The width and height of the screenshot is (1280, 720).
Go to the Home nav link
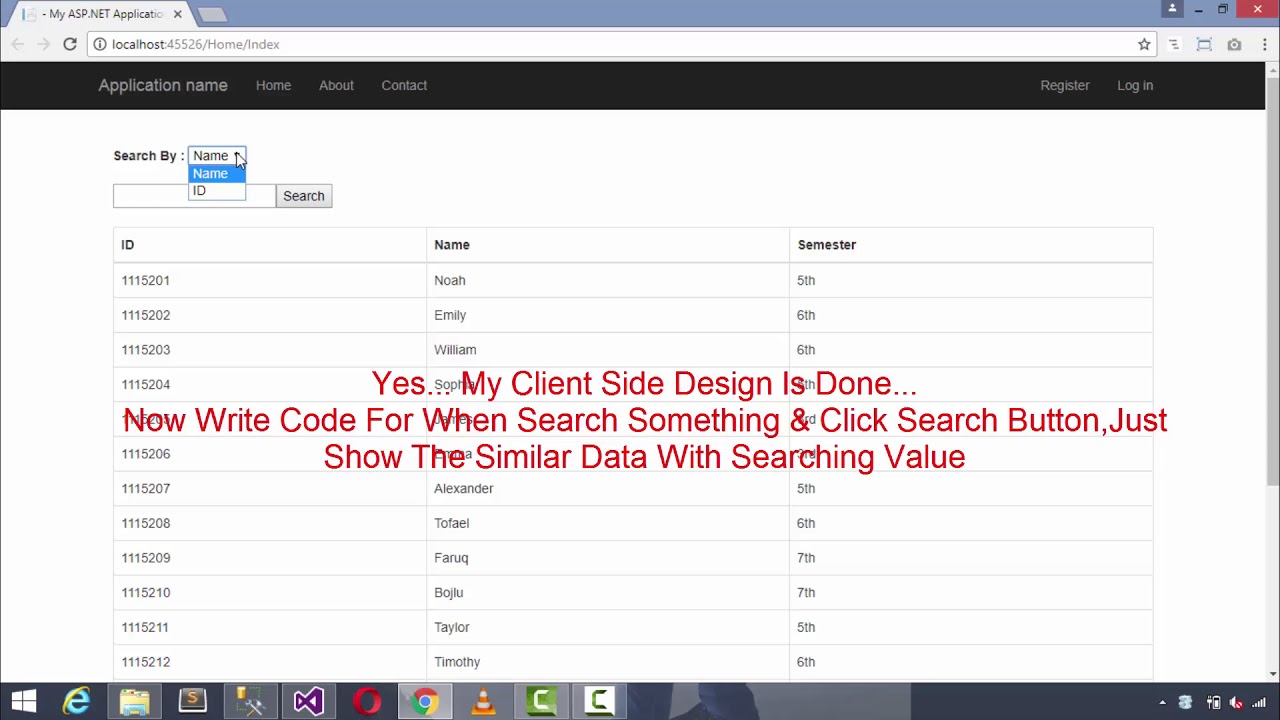pyautogui.click(x=273, y=85)
